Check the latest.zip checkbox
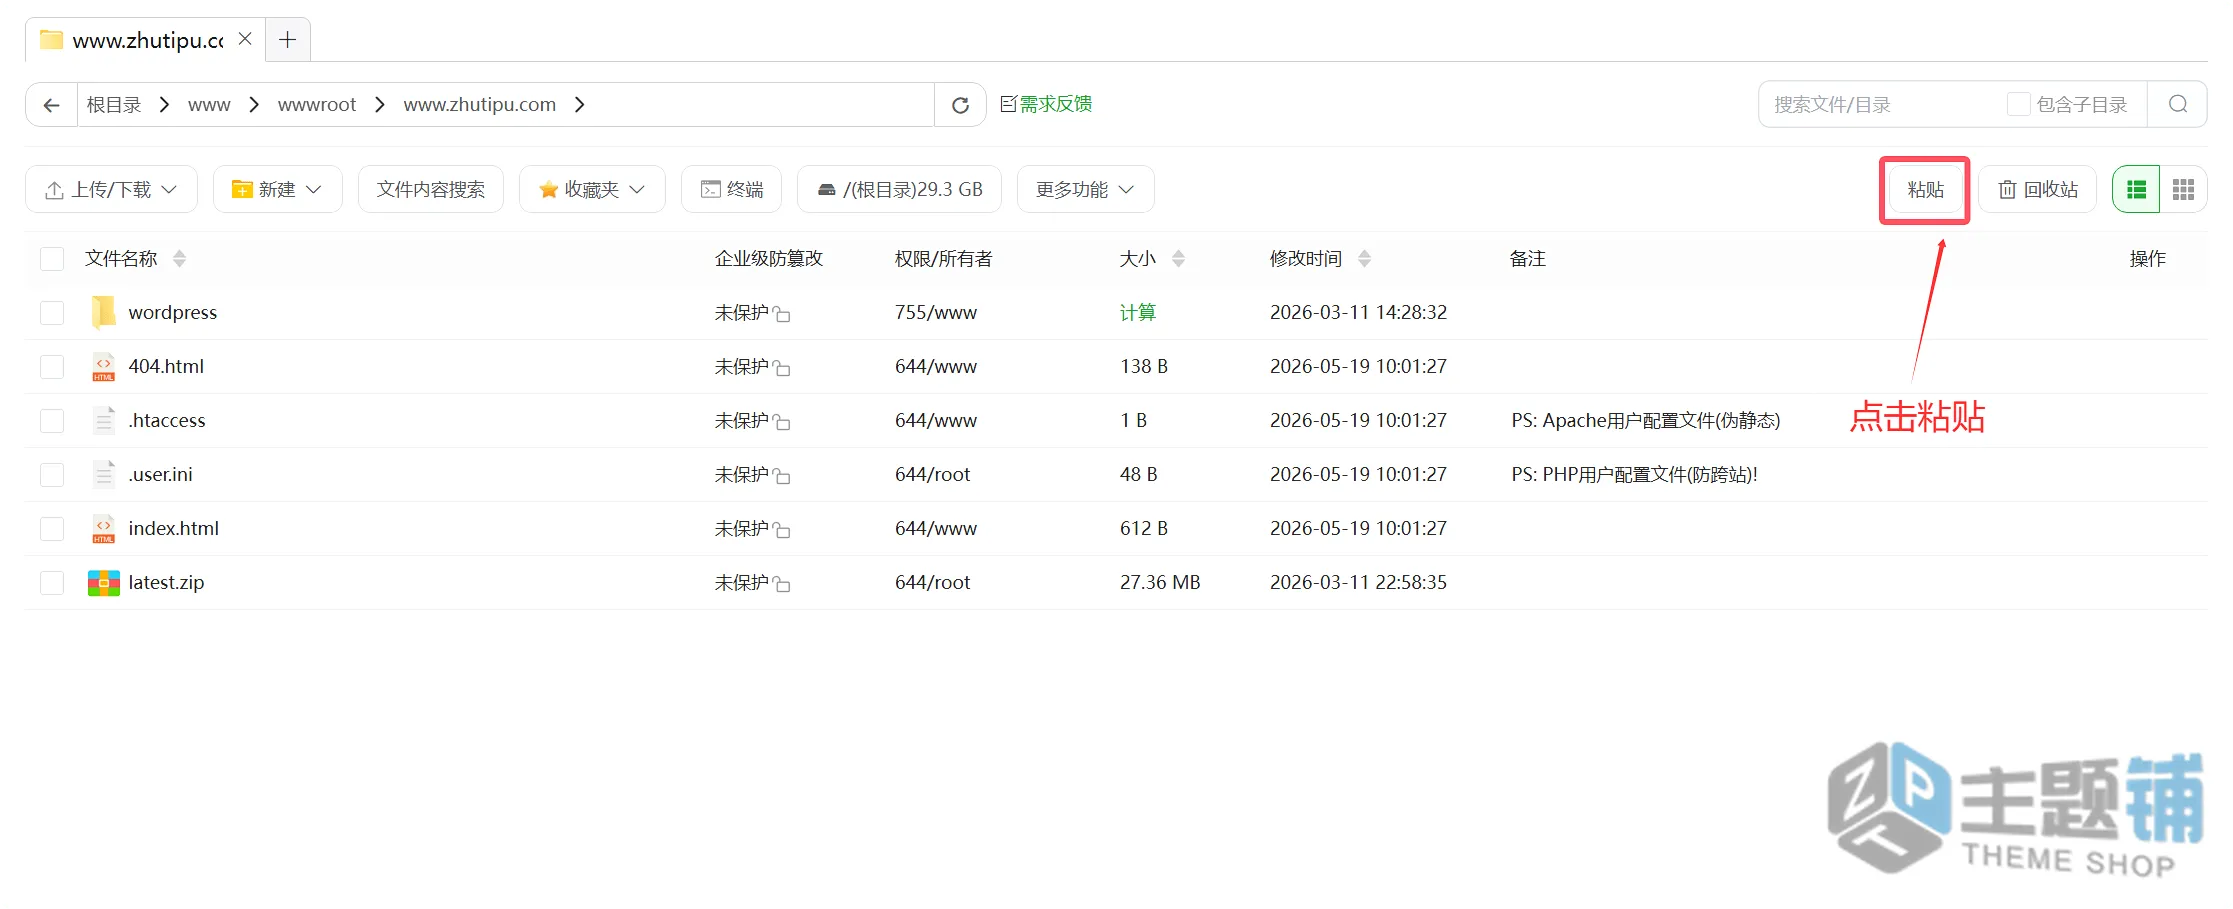The width and height of the screenshot is (2233, 909). point(52,583)
